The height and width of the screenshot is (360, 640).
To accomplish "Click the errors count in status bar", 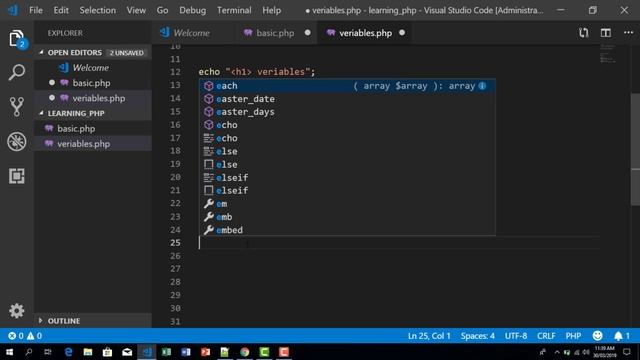I will (x=16, y=336).
